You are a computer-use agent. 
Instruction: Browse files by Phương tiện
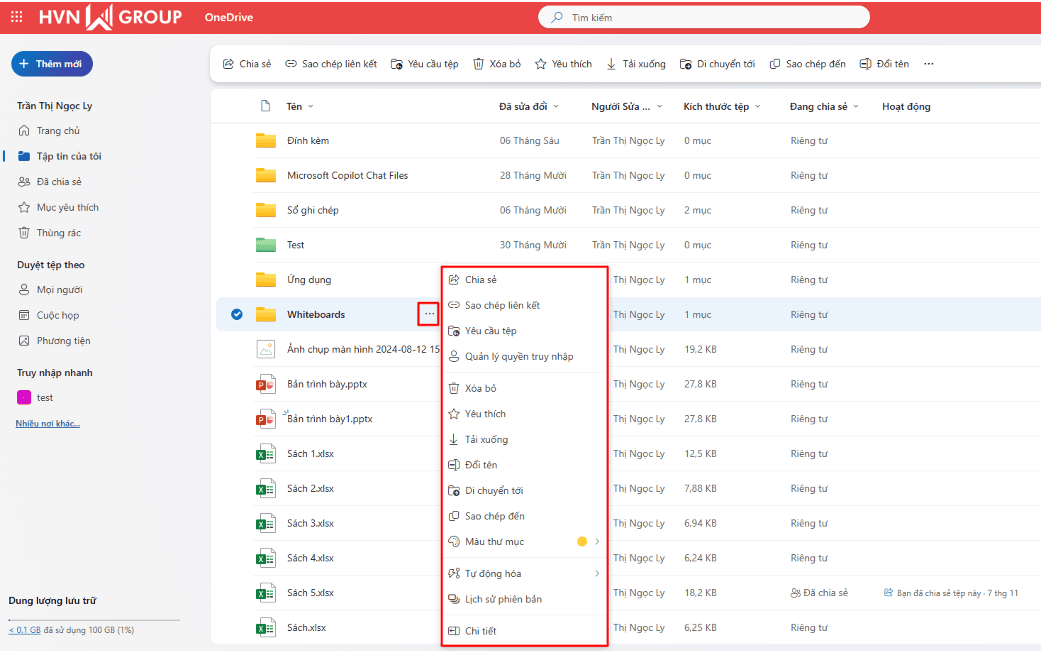point(54,340)
